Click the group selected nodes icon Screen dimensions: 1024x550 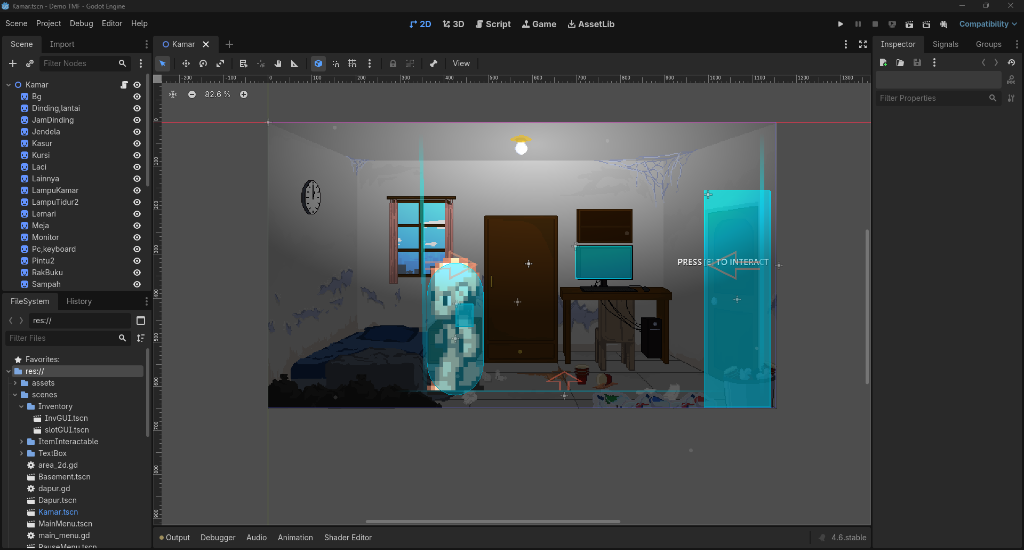tap(410, 63)
